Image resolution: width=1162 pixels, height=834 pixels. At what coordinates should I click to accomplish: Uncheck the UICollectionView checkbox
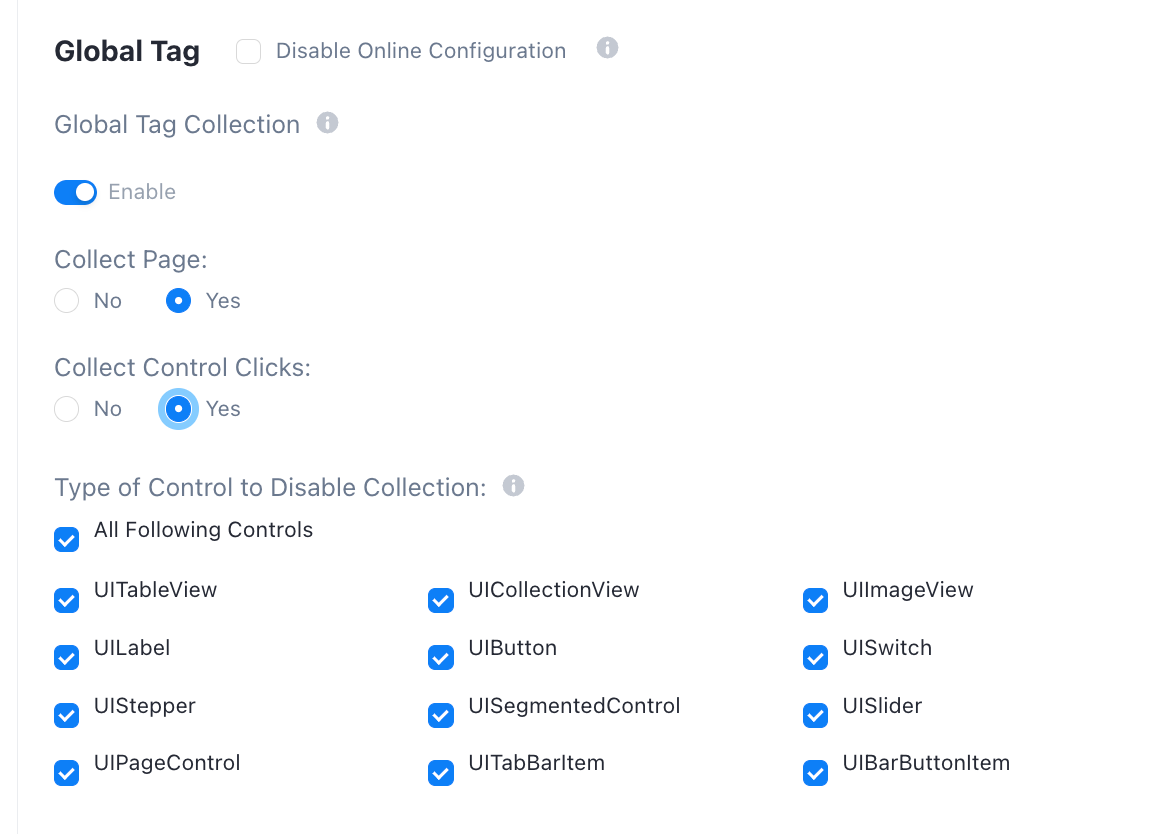[x=441, y=600]
